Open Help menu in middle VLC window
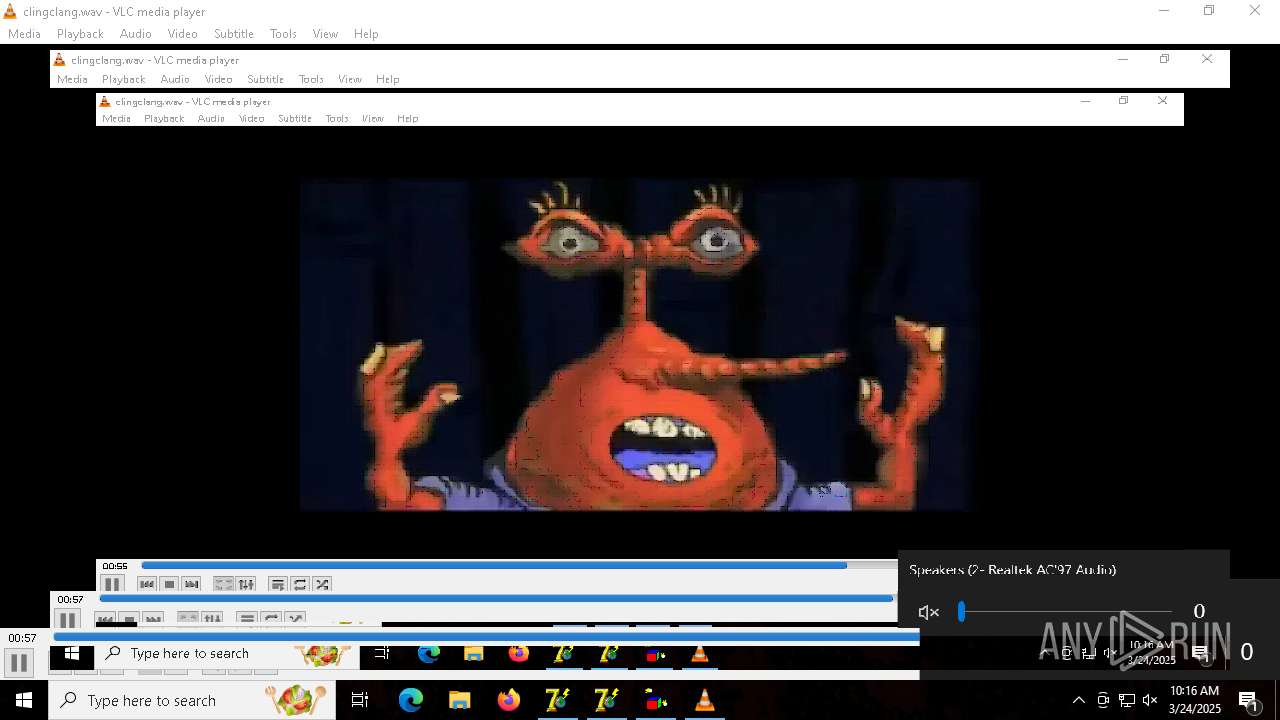 [x=388, y=79]
